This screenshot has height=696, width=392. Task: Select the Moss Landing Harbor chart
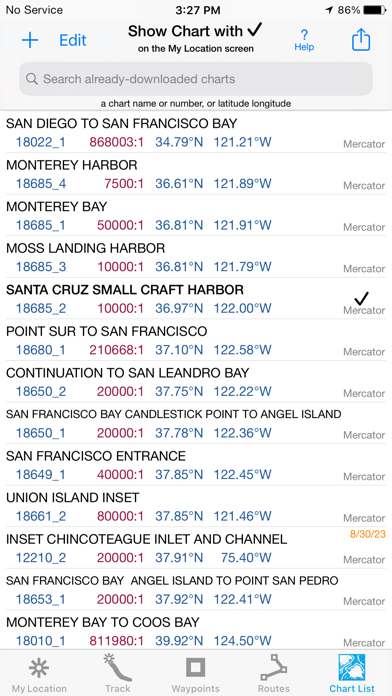pyautogui.click(x=196, y=257)
